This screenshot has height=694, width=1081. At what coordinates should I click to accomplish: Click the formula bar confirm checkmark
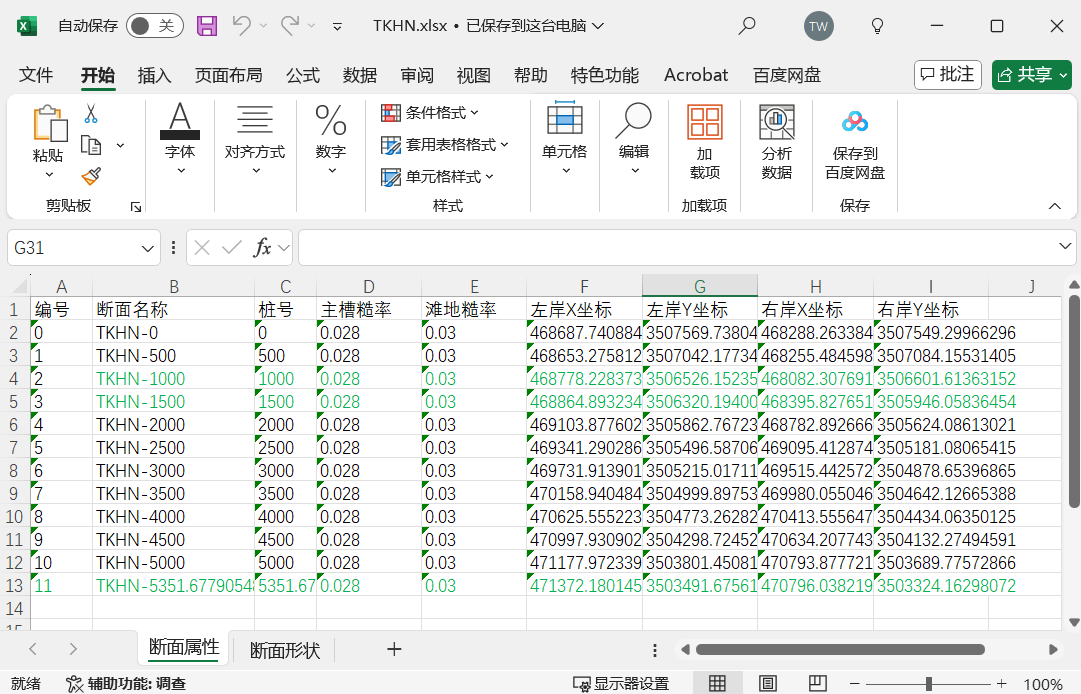[x=232, y=247]
